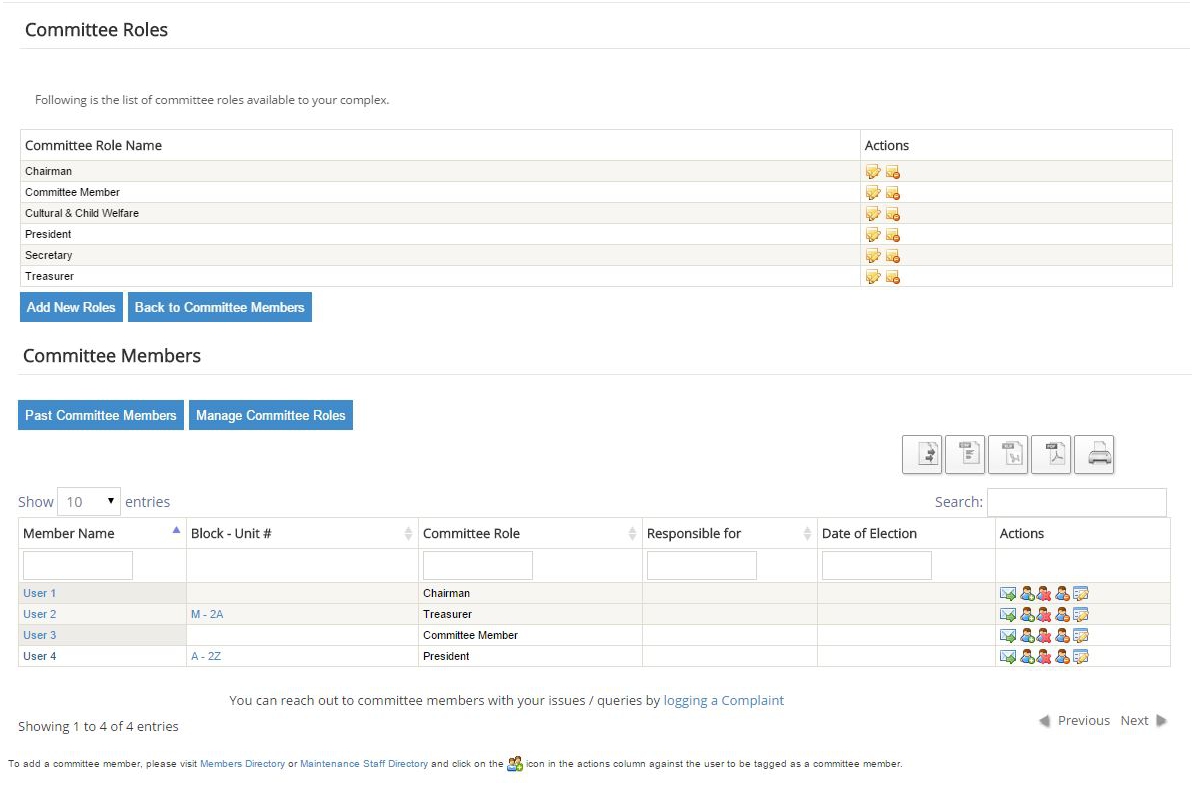This screenshot has width=1200, height=800.
Task: Open Manage Committee Roles
Action: click(x=271, y=415)
